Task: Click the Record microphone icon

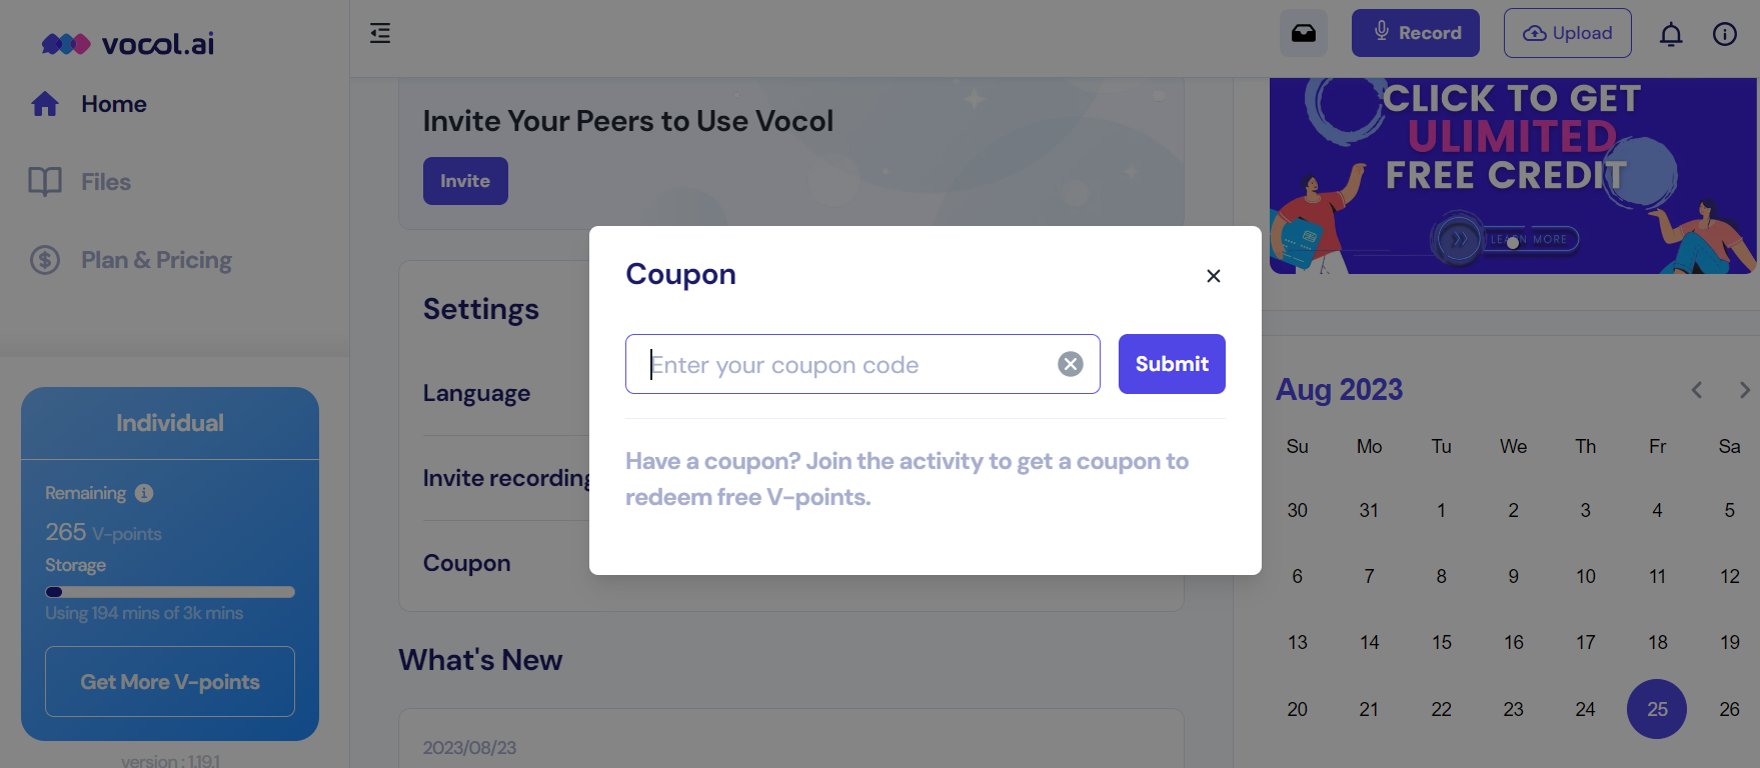Action: tap(1380, 32)
